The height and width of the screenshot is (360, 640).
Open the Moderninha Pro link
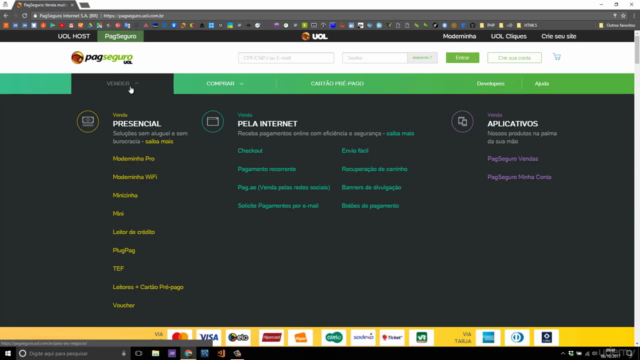[x=133, y=159]
